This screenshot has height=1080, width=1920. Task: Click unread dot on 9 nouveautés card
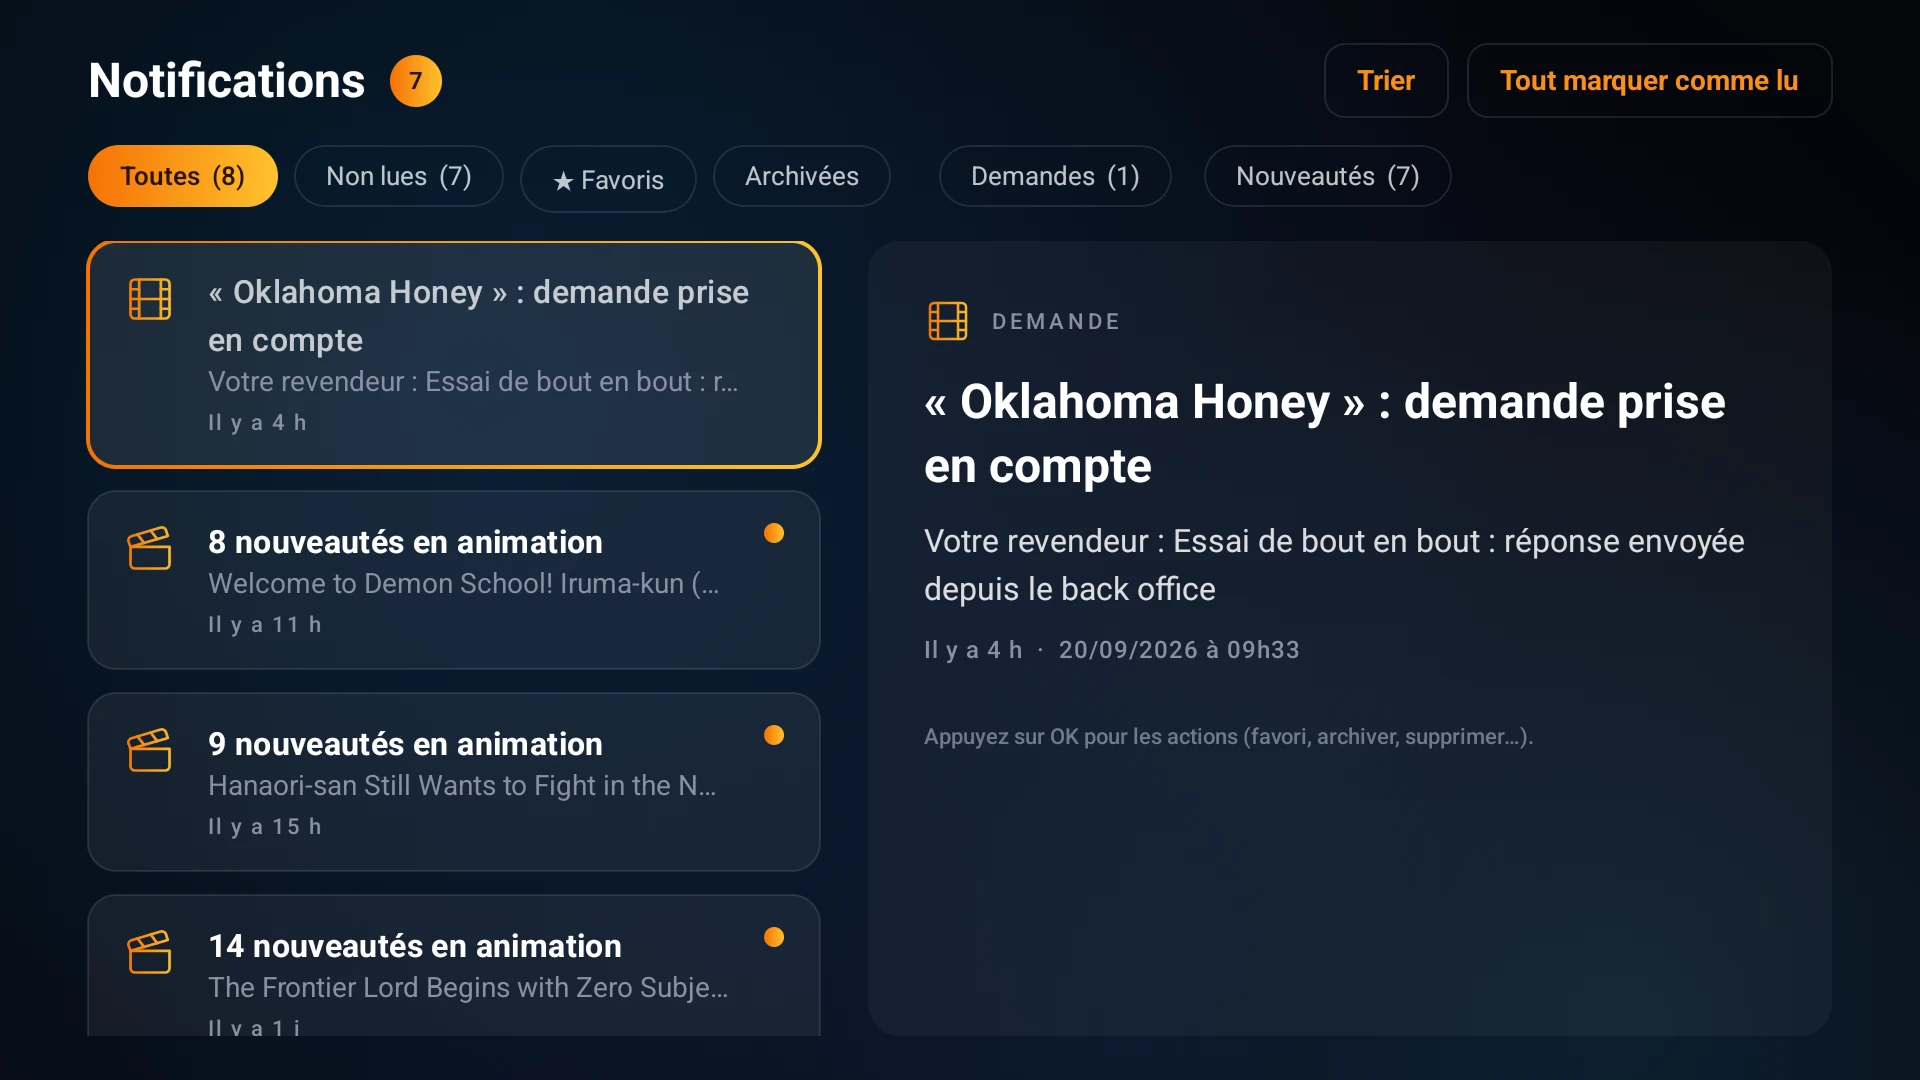coord(774,735)
